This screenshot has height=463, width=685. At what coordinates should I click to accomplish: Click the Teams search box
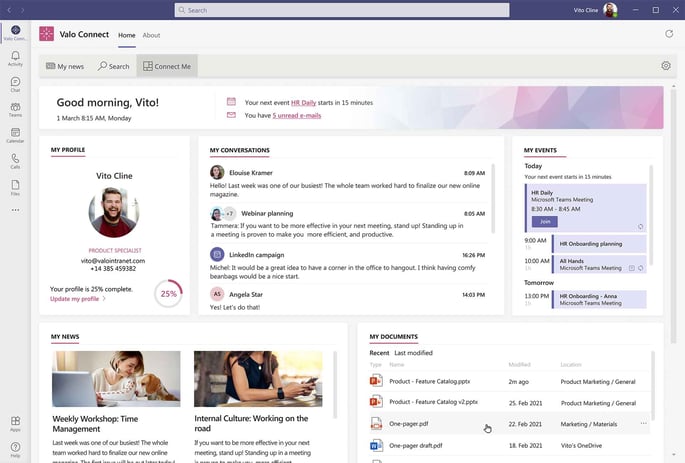pos(342,10)
